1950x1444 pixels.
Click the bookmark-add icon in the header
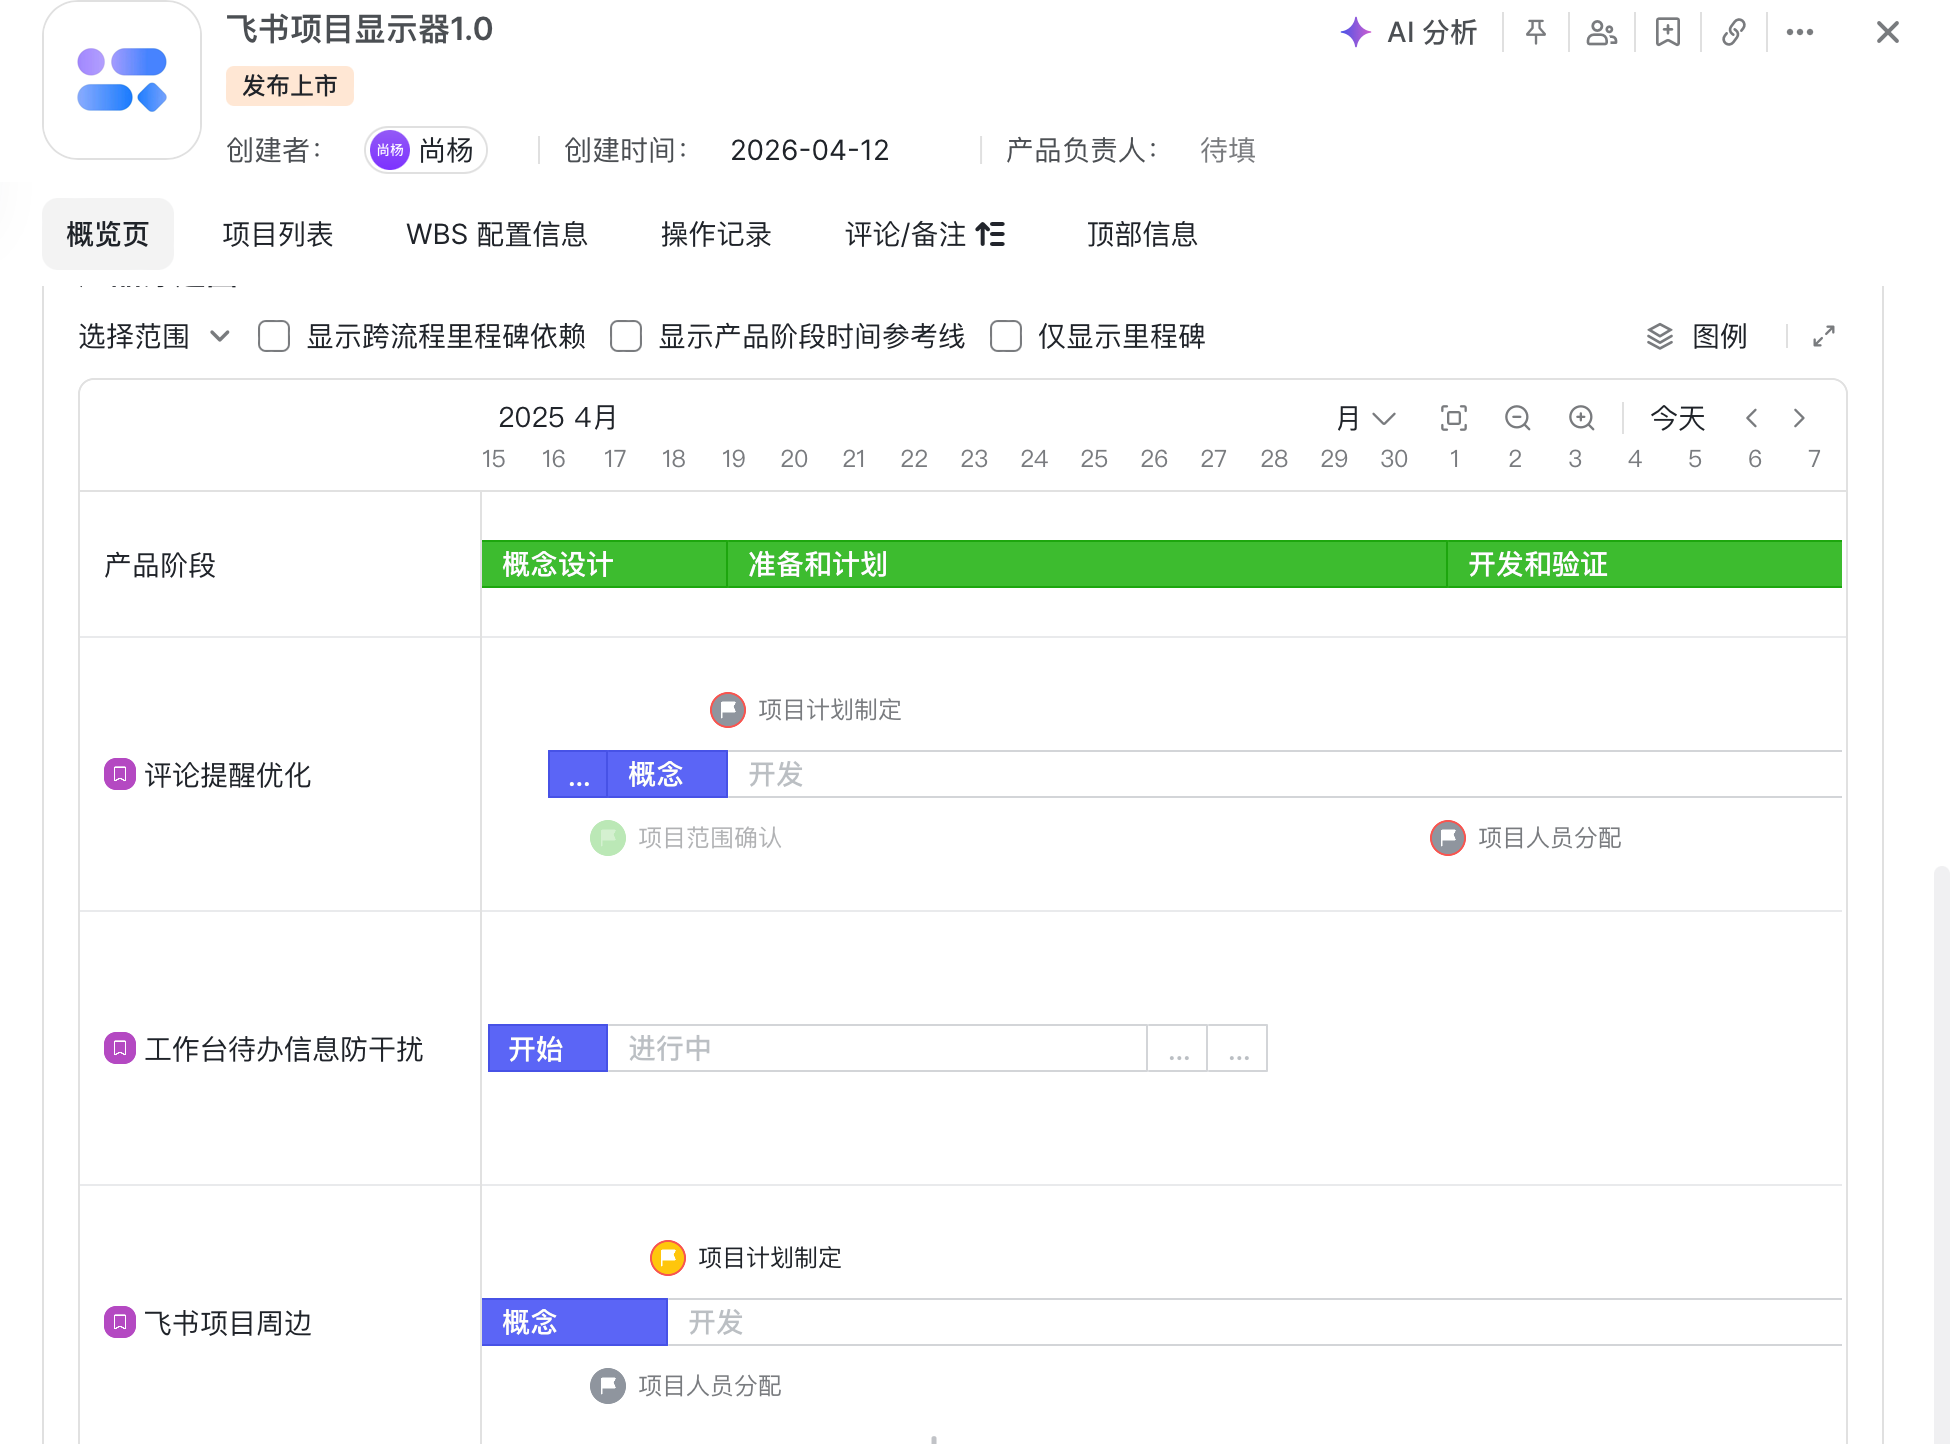[x=1668, y=33]
